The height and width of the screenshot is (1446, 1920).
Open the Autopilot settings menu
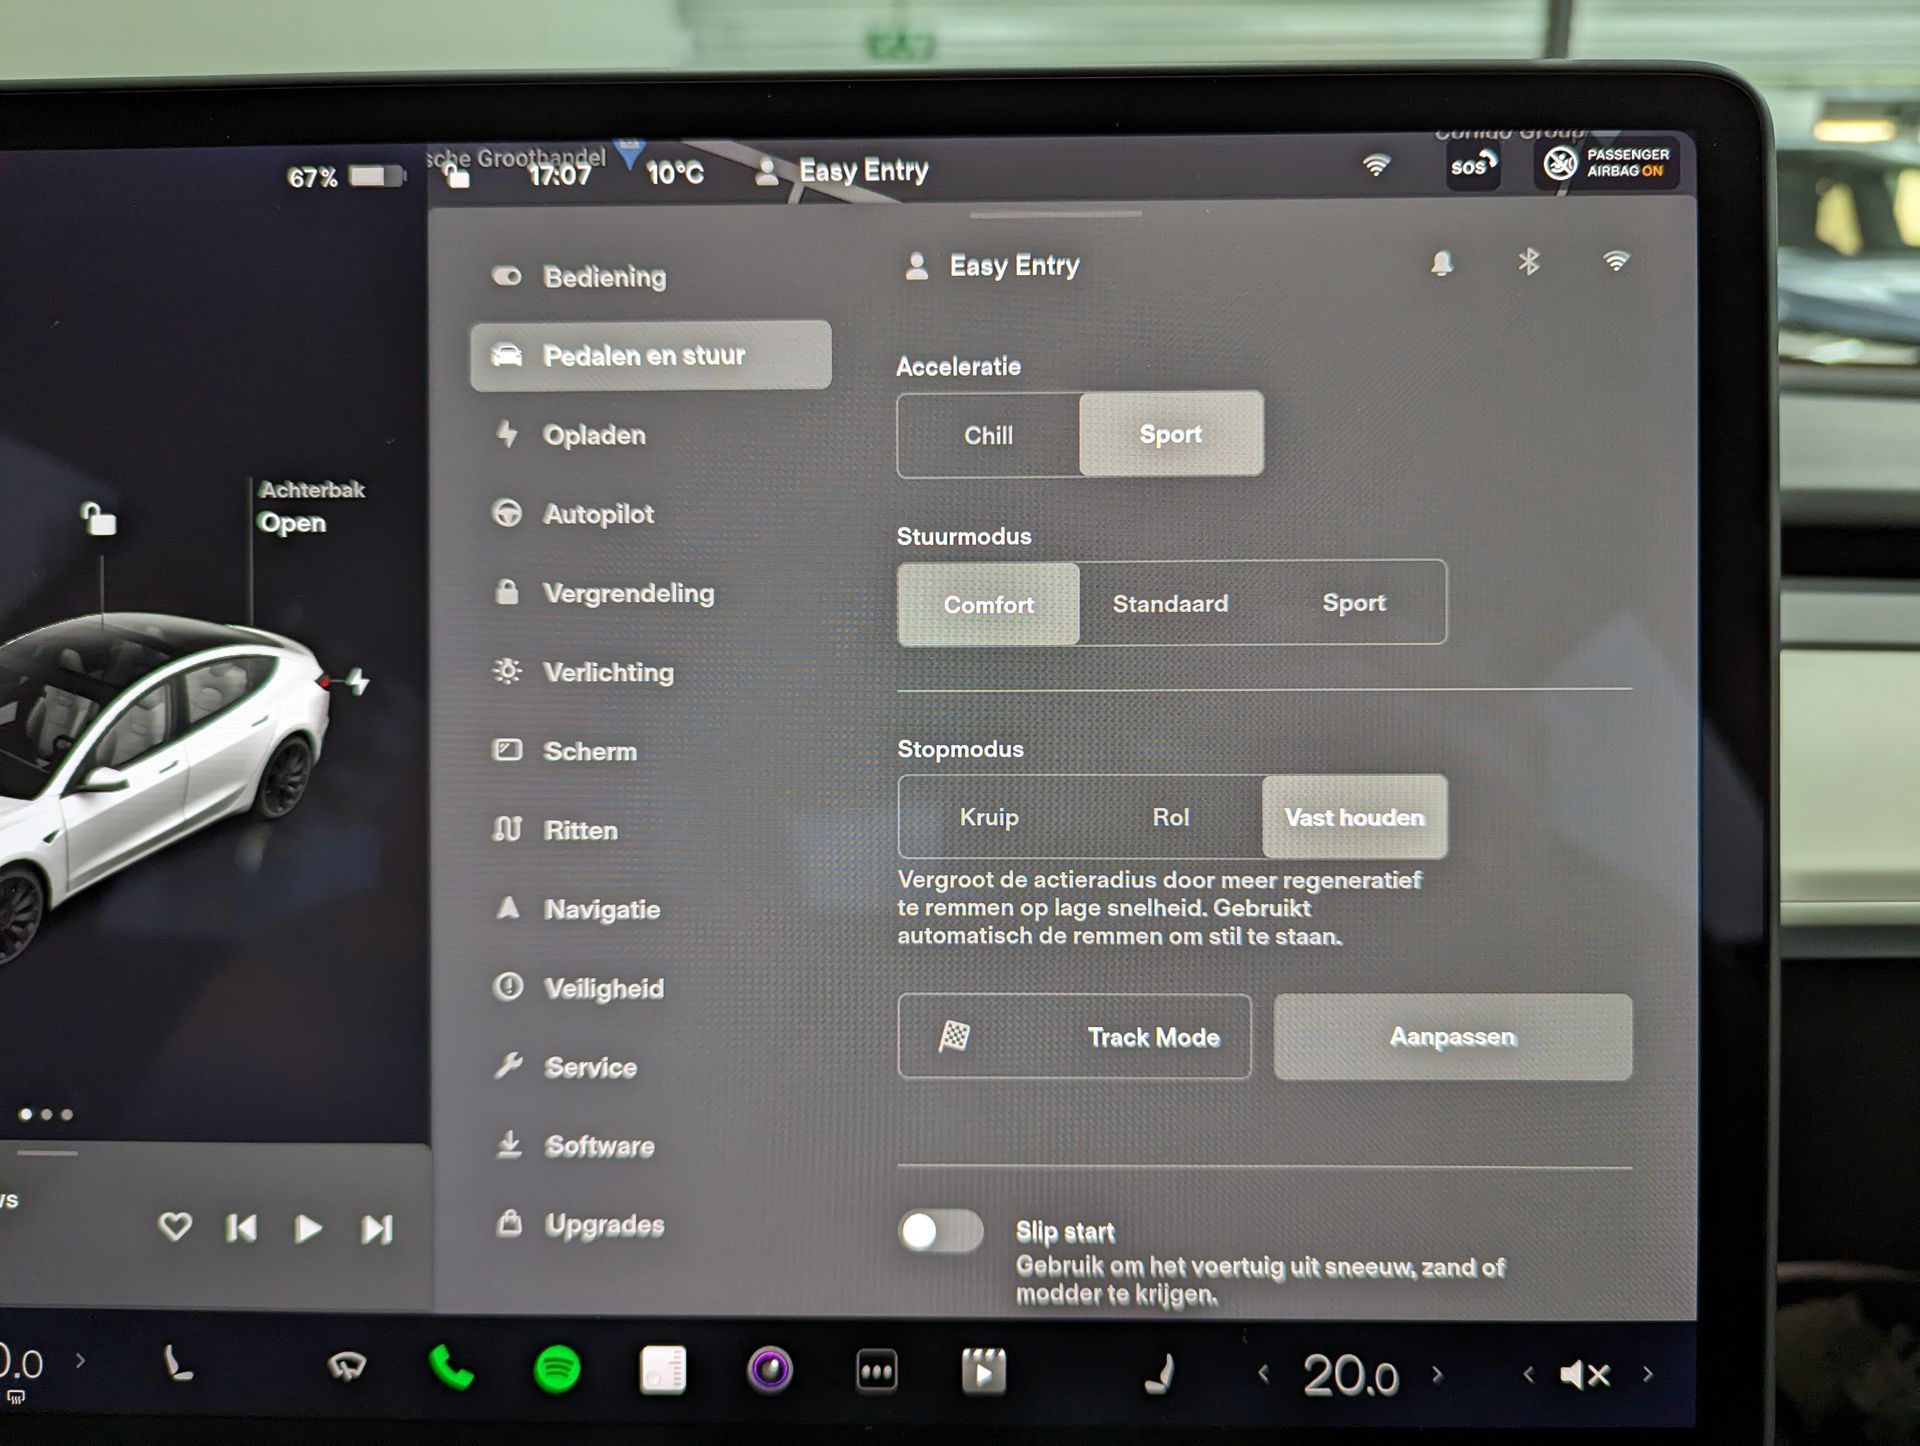tap(598, 514)
